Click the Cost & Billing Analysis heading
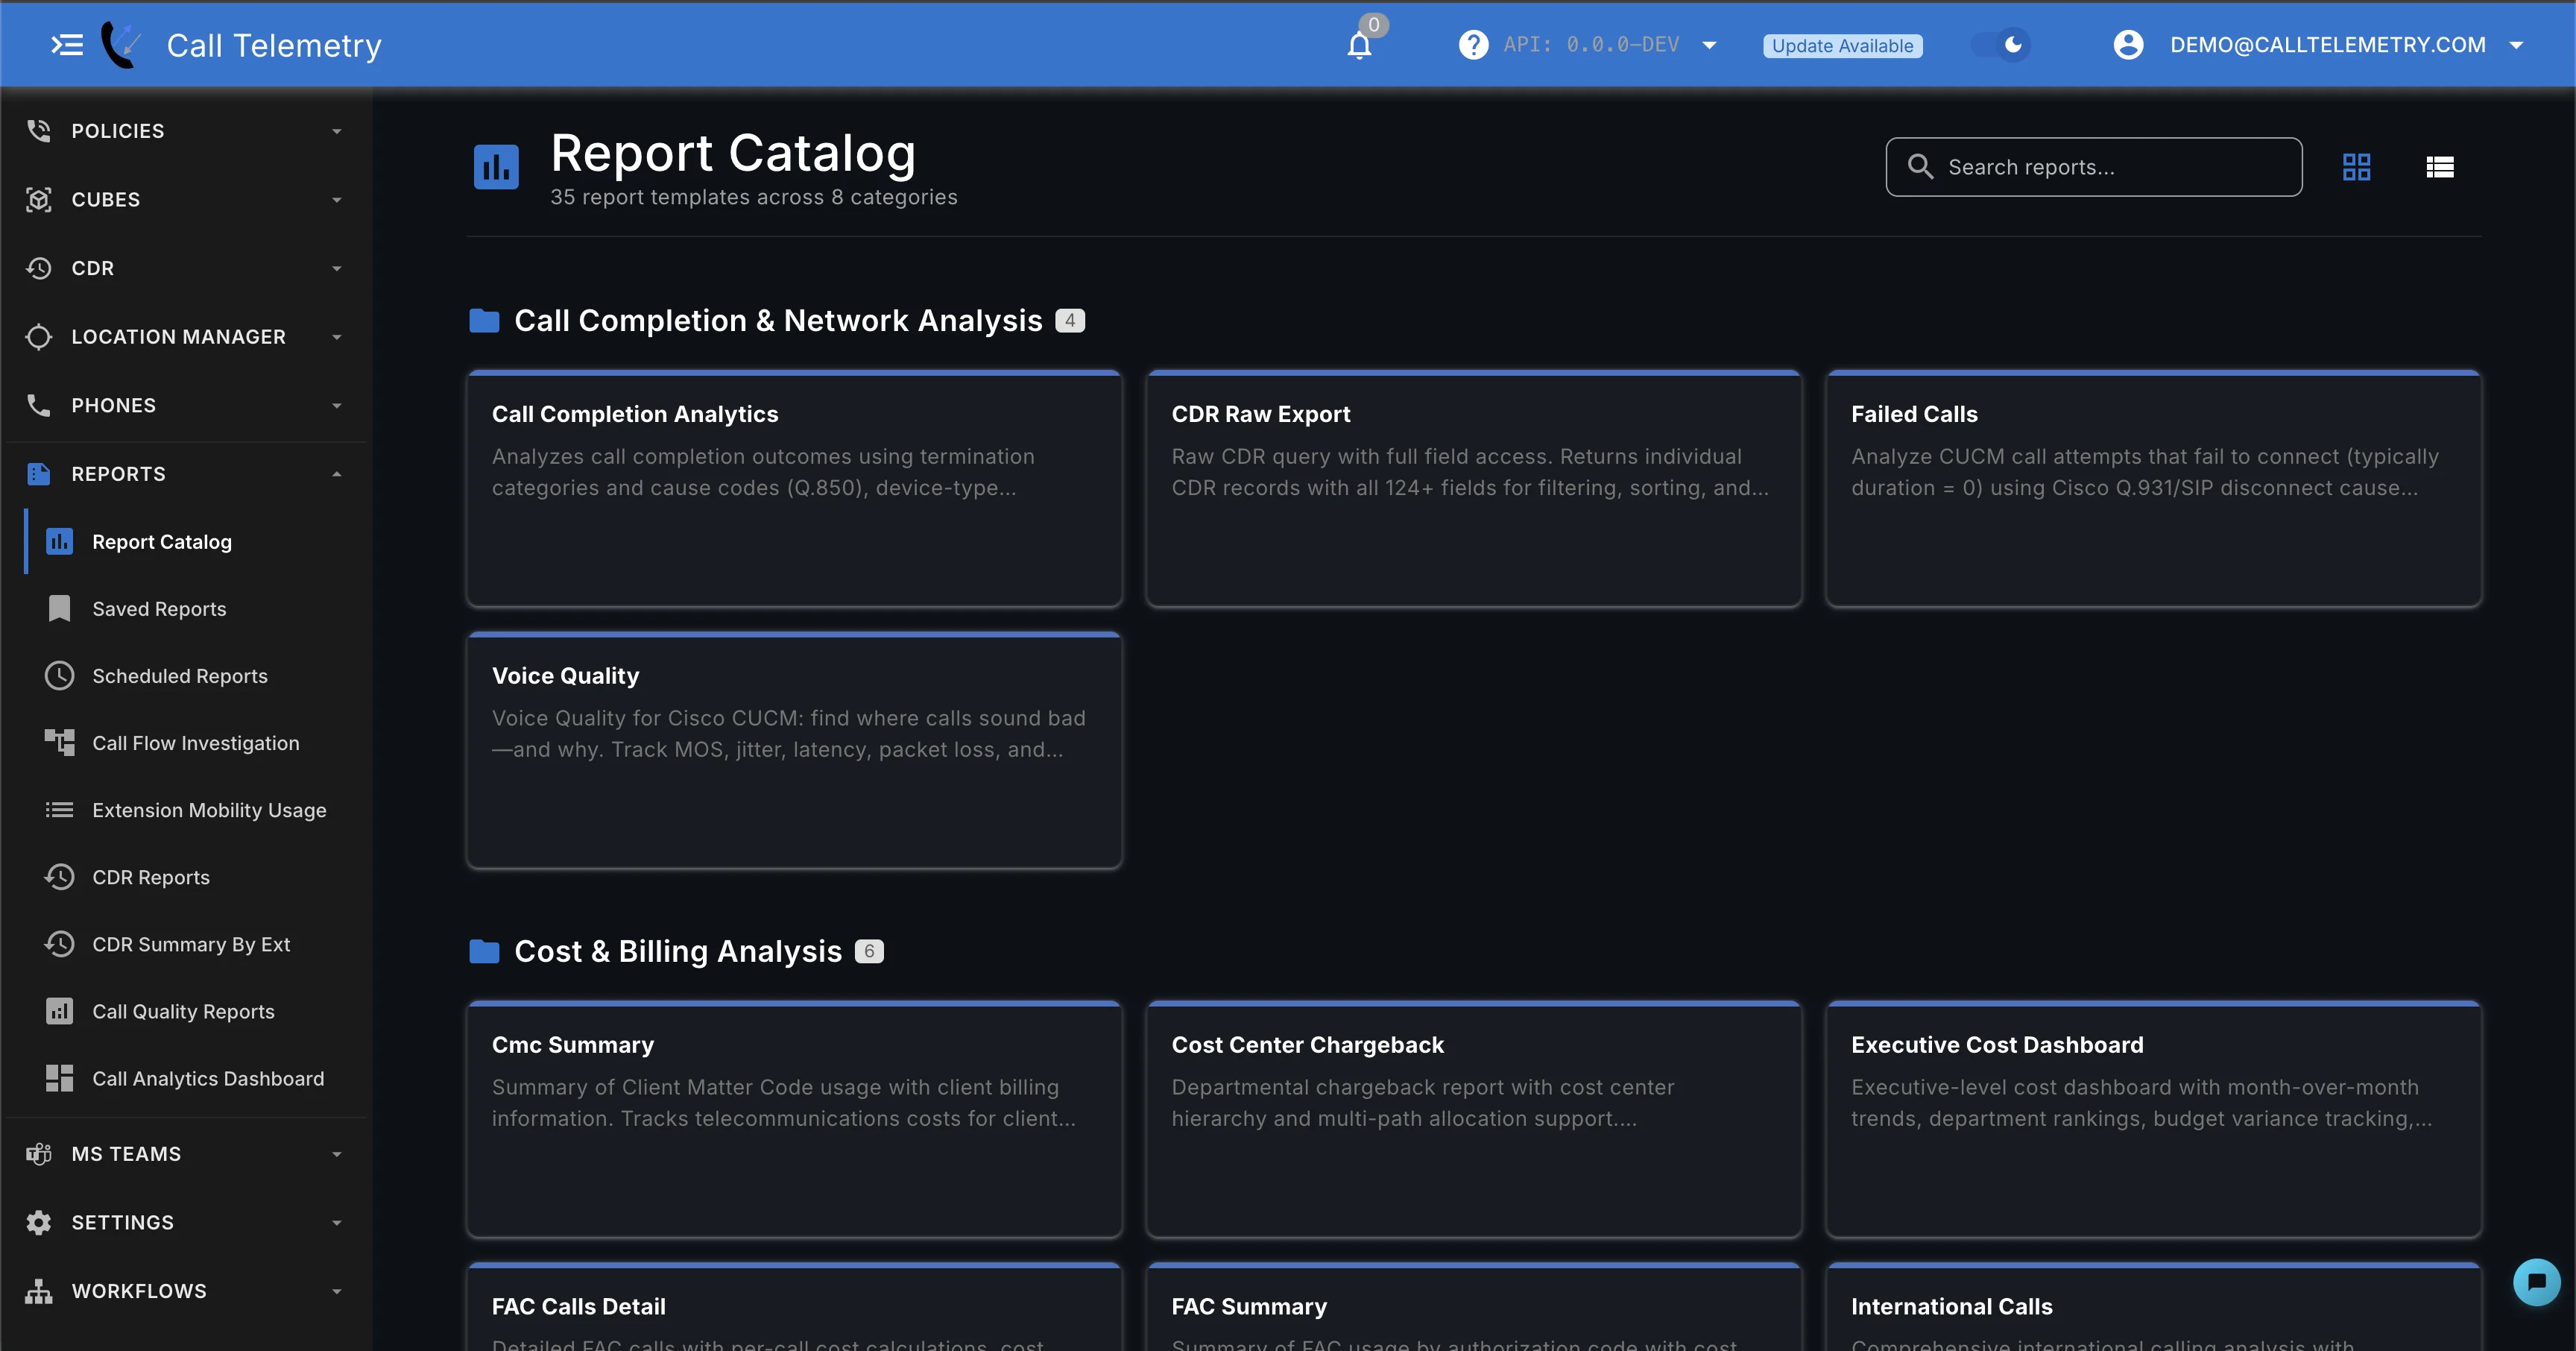The width and height of the screenshot is (2576, 1351). click(678, 951)
